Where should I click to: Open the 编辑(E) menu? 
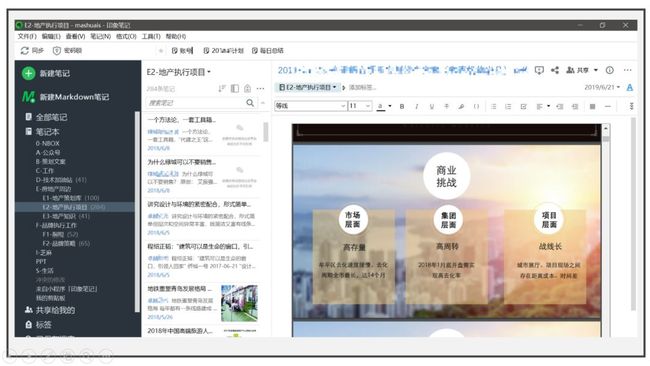pos(51,36)
